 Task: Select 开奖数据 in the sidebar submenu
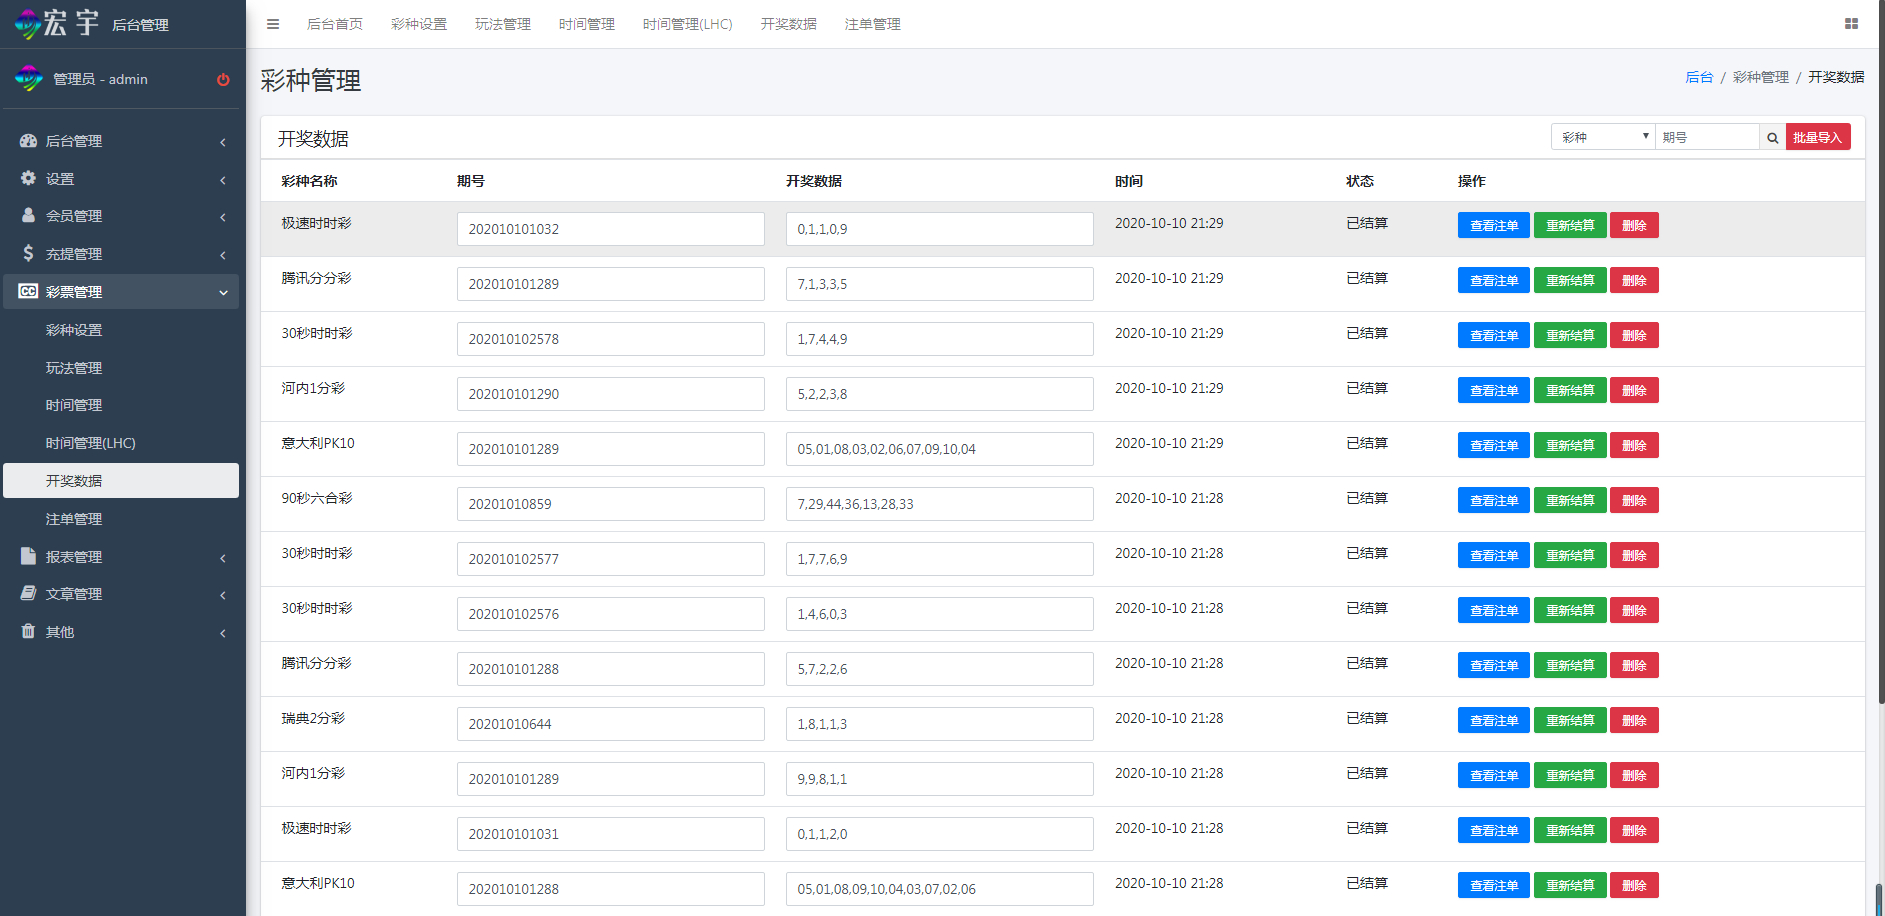[x=121, y=480]
